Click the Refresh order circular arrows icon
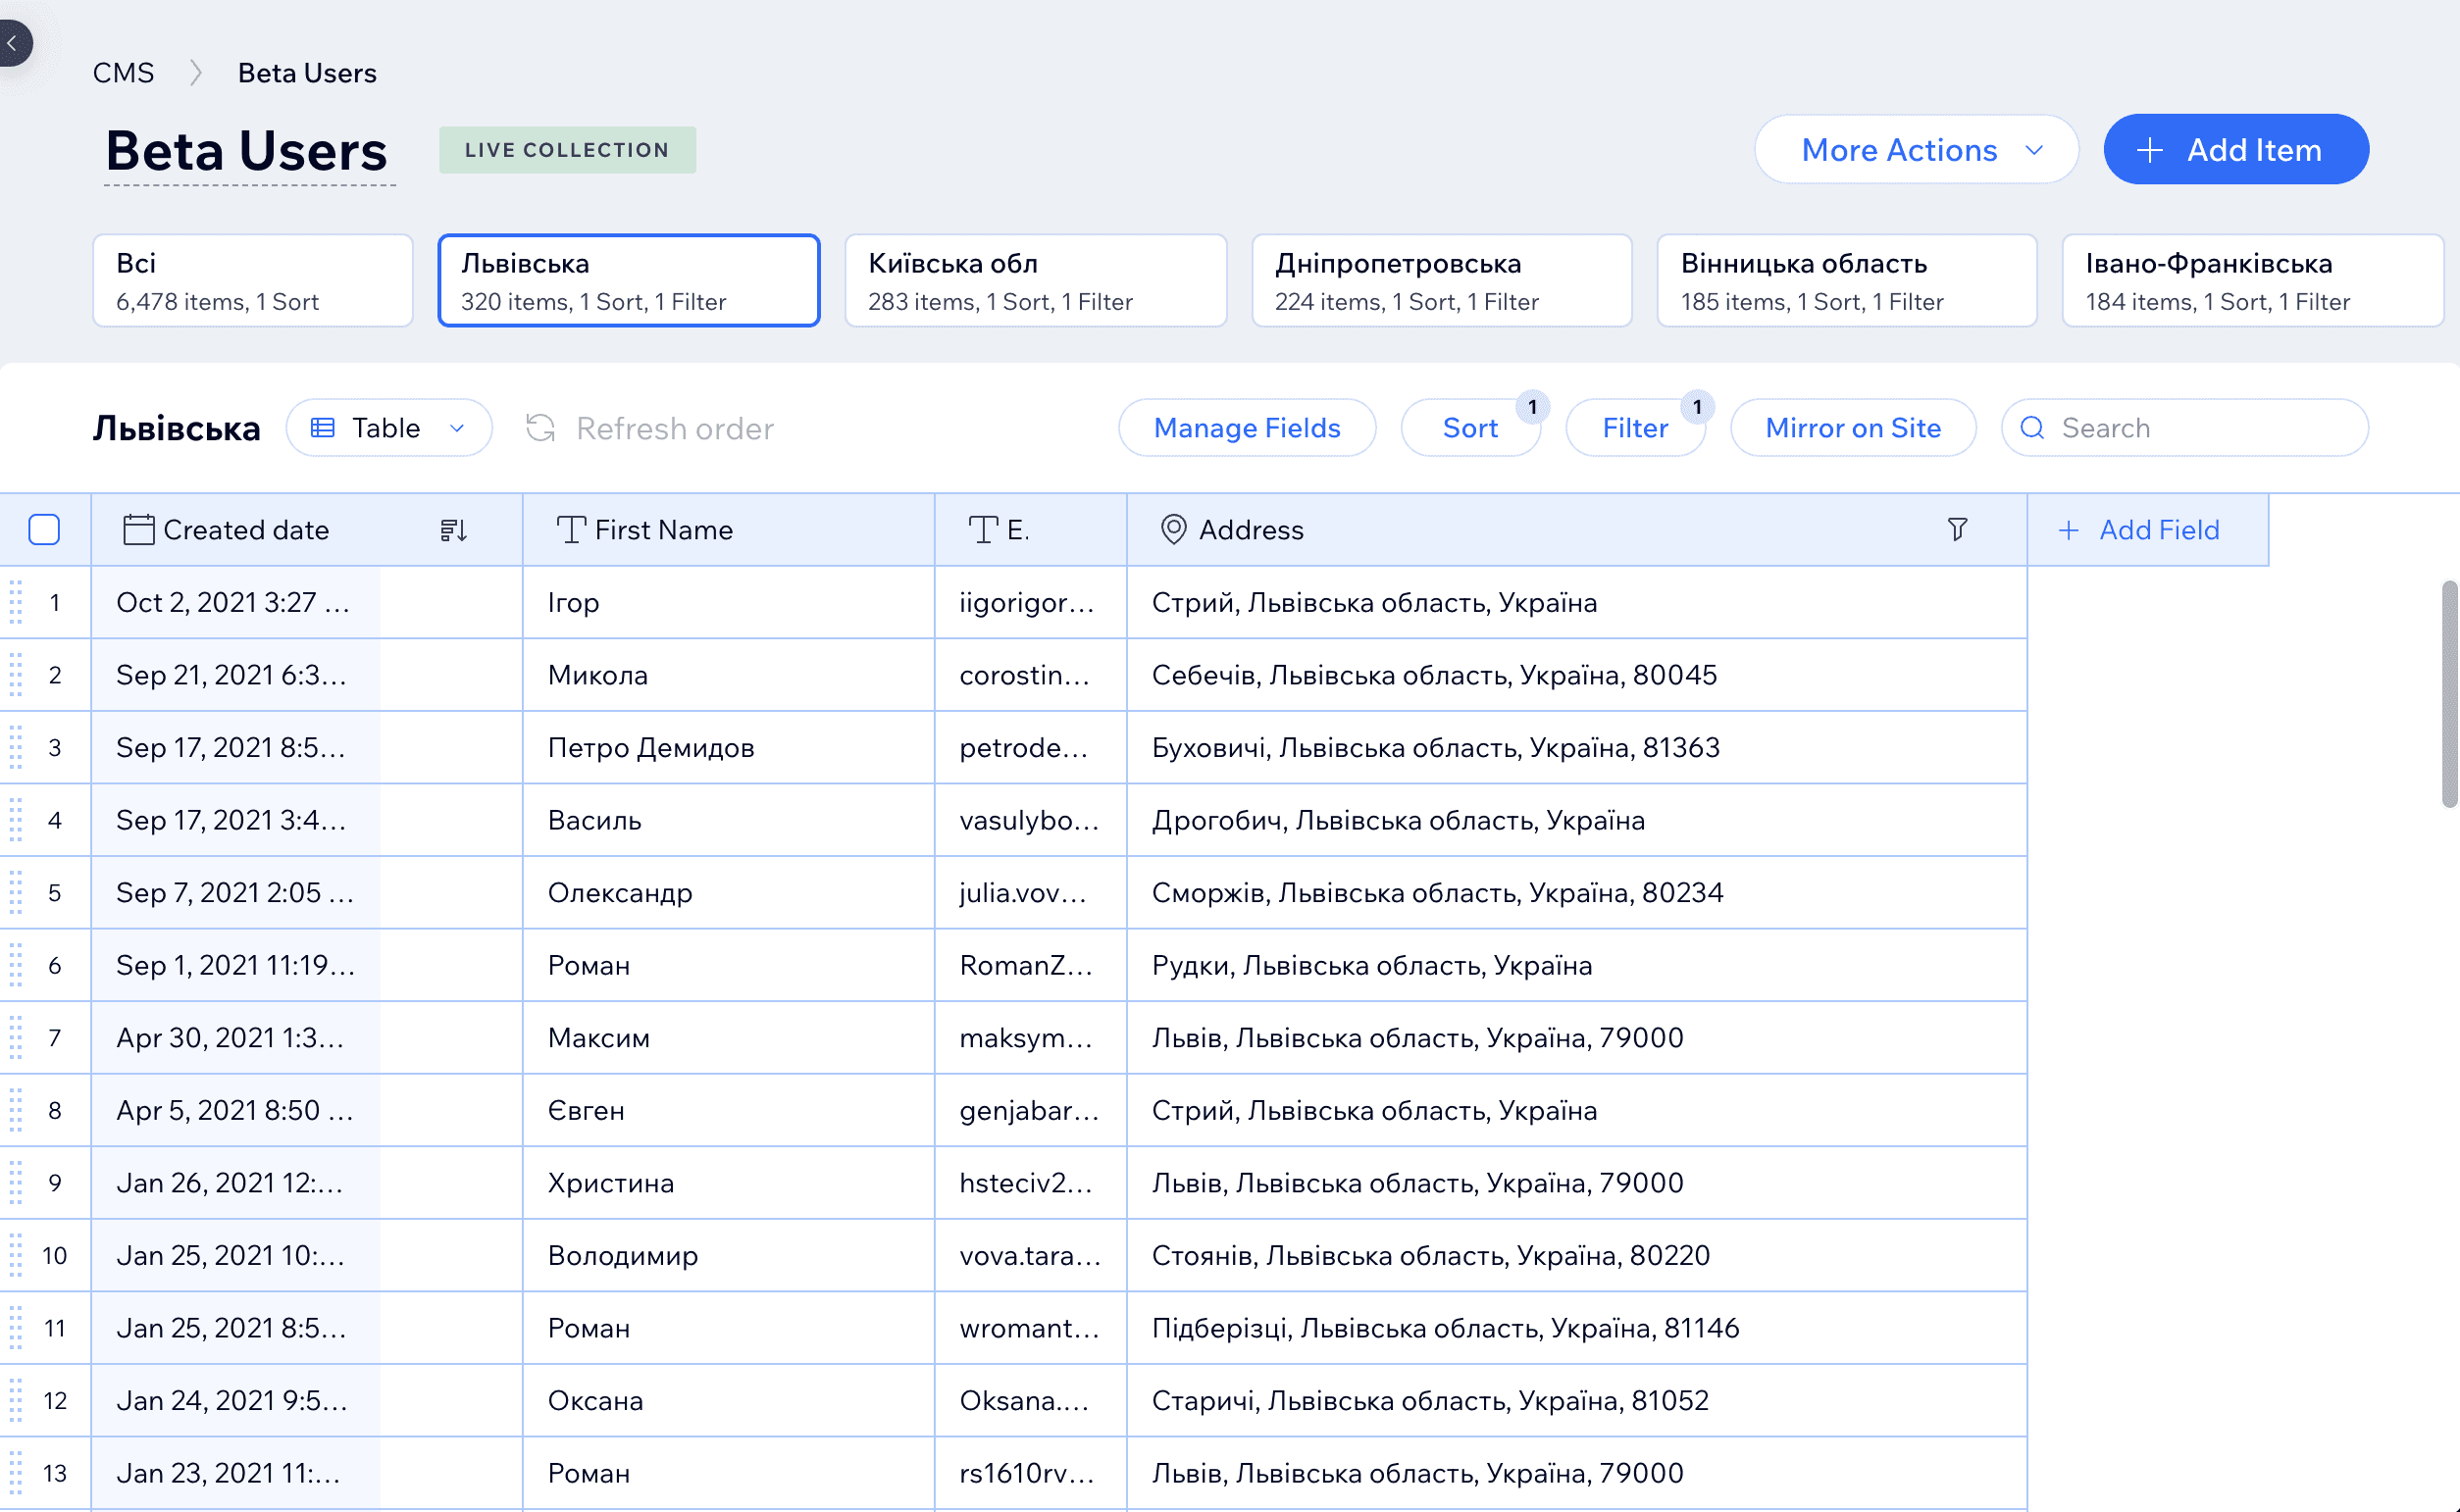 (x=541, y=428)
